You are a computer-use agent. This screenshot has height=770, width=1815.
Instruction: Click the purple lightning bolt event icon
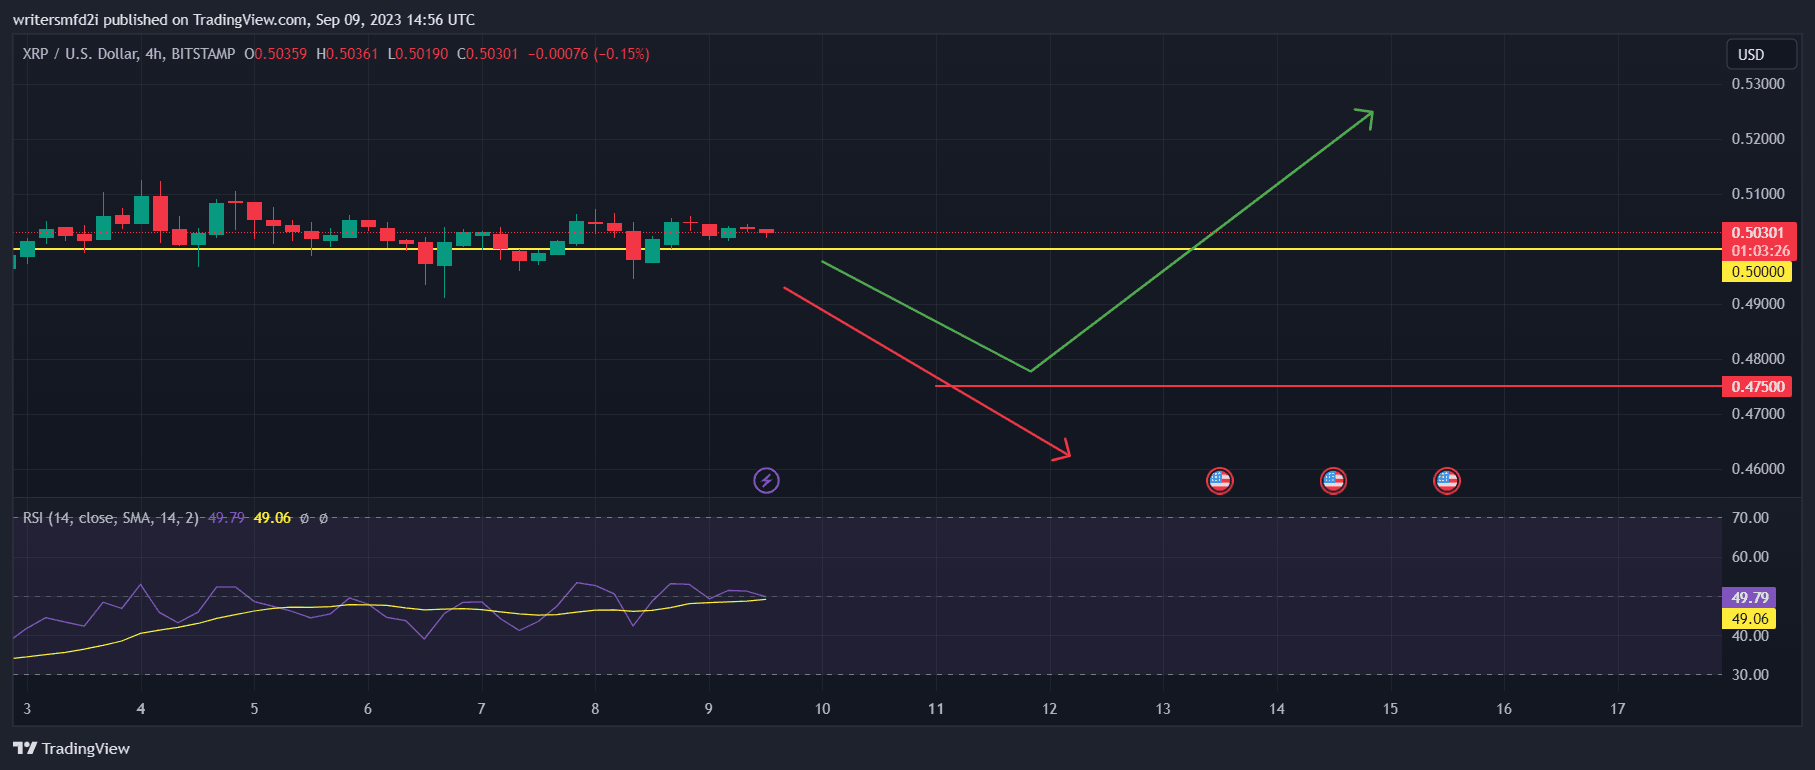tap(766, 481)
